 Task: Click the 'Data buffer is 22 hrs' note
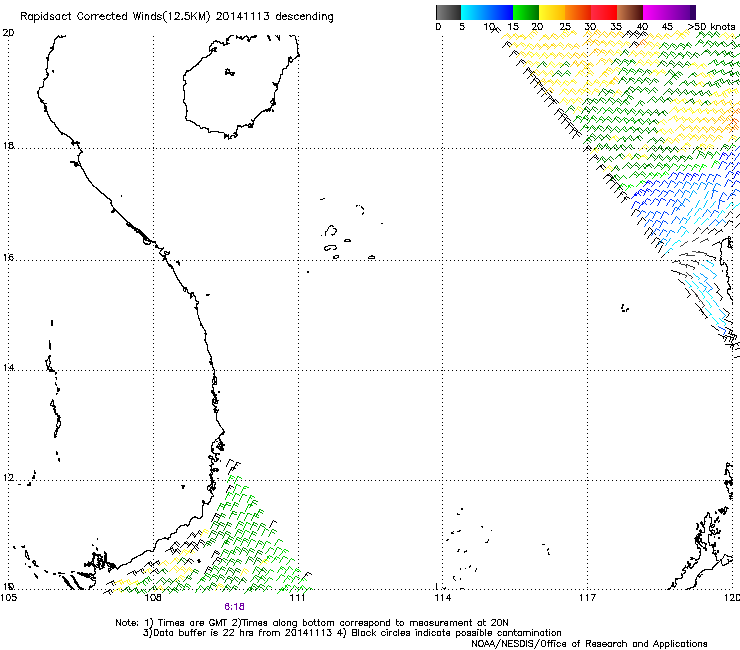click(238, 633)
